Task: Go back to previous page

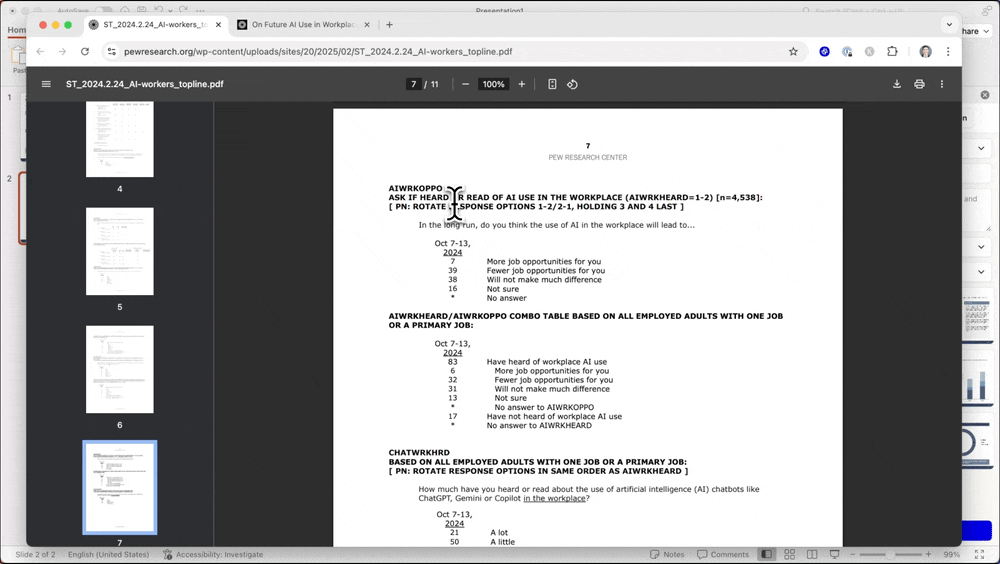Action: pyautogui.click(x=40, y=52)
